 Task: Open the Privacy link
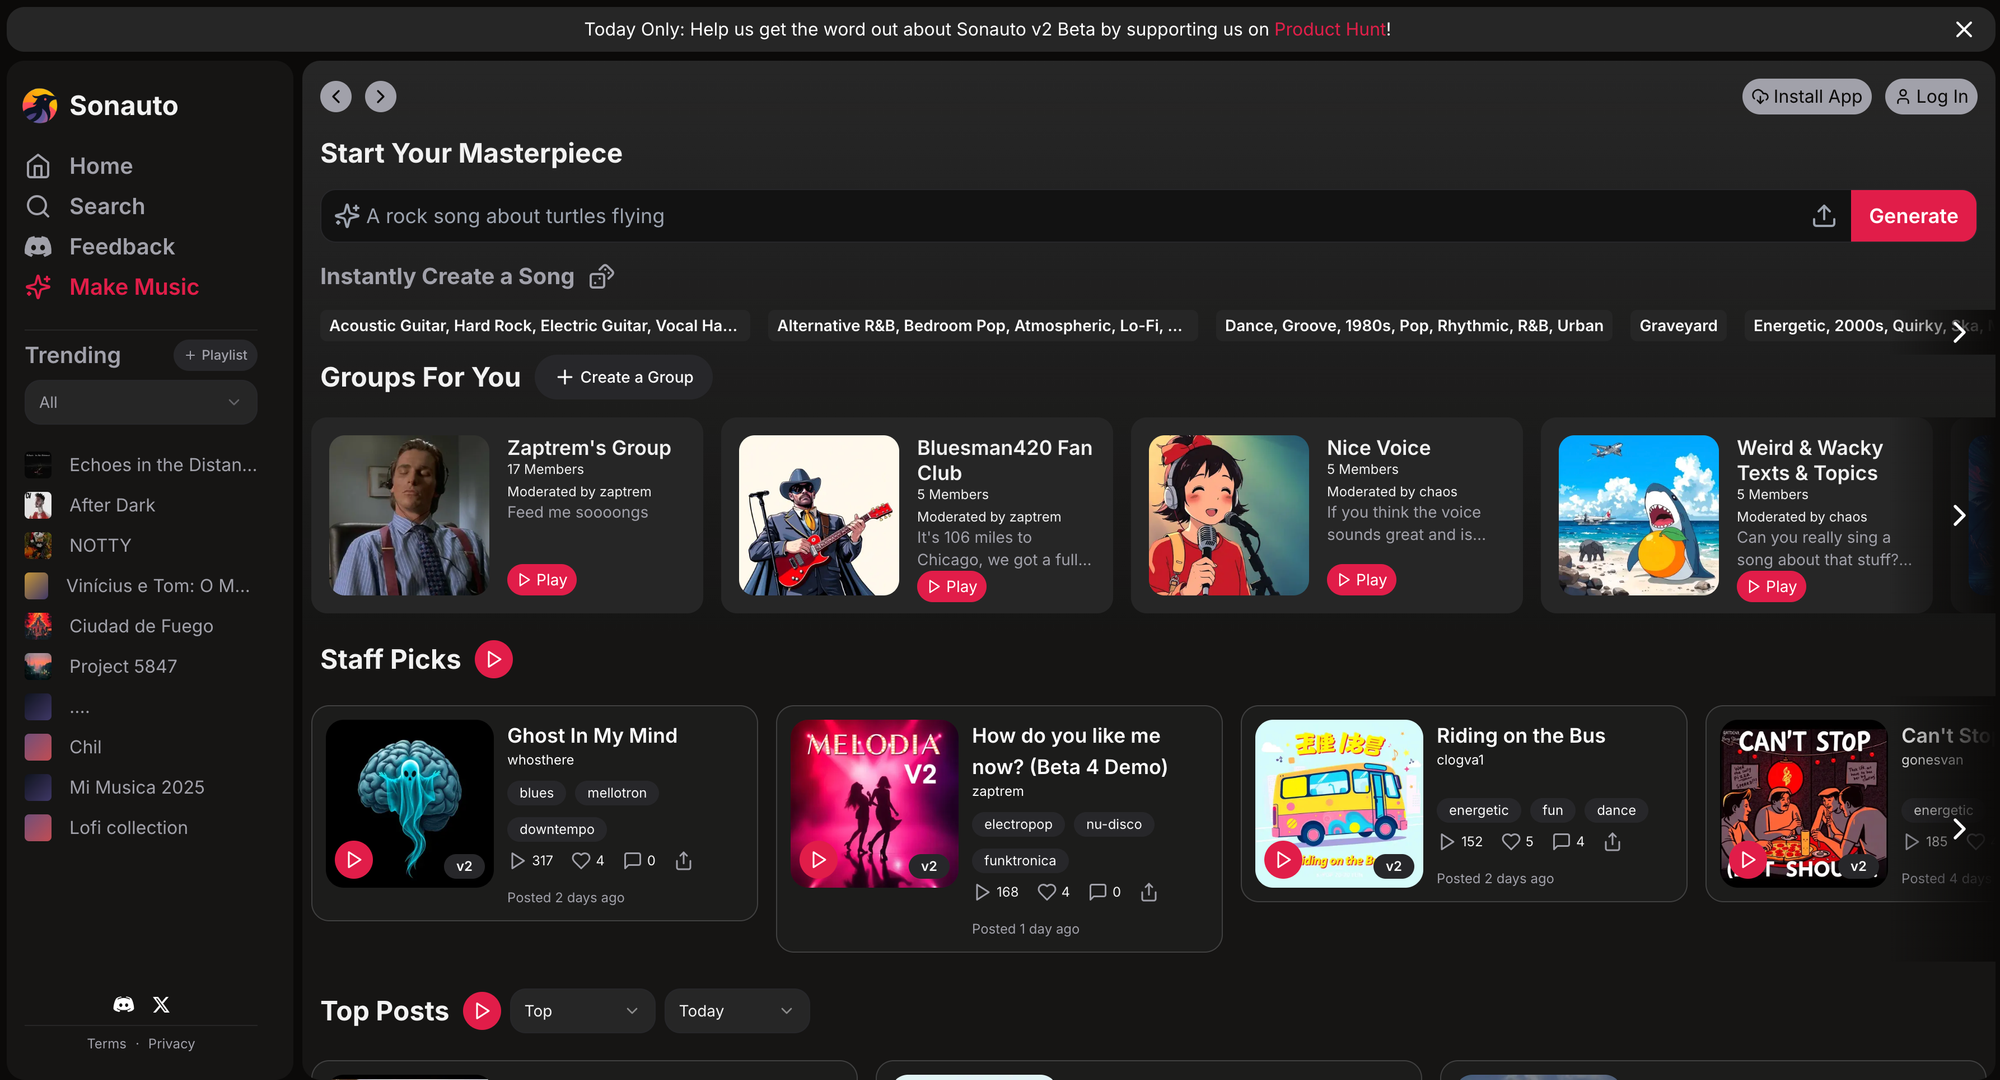171,1044
